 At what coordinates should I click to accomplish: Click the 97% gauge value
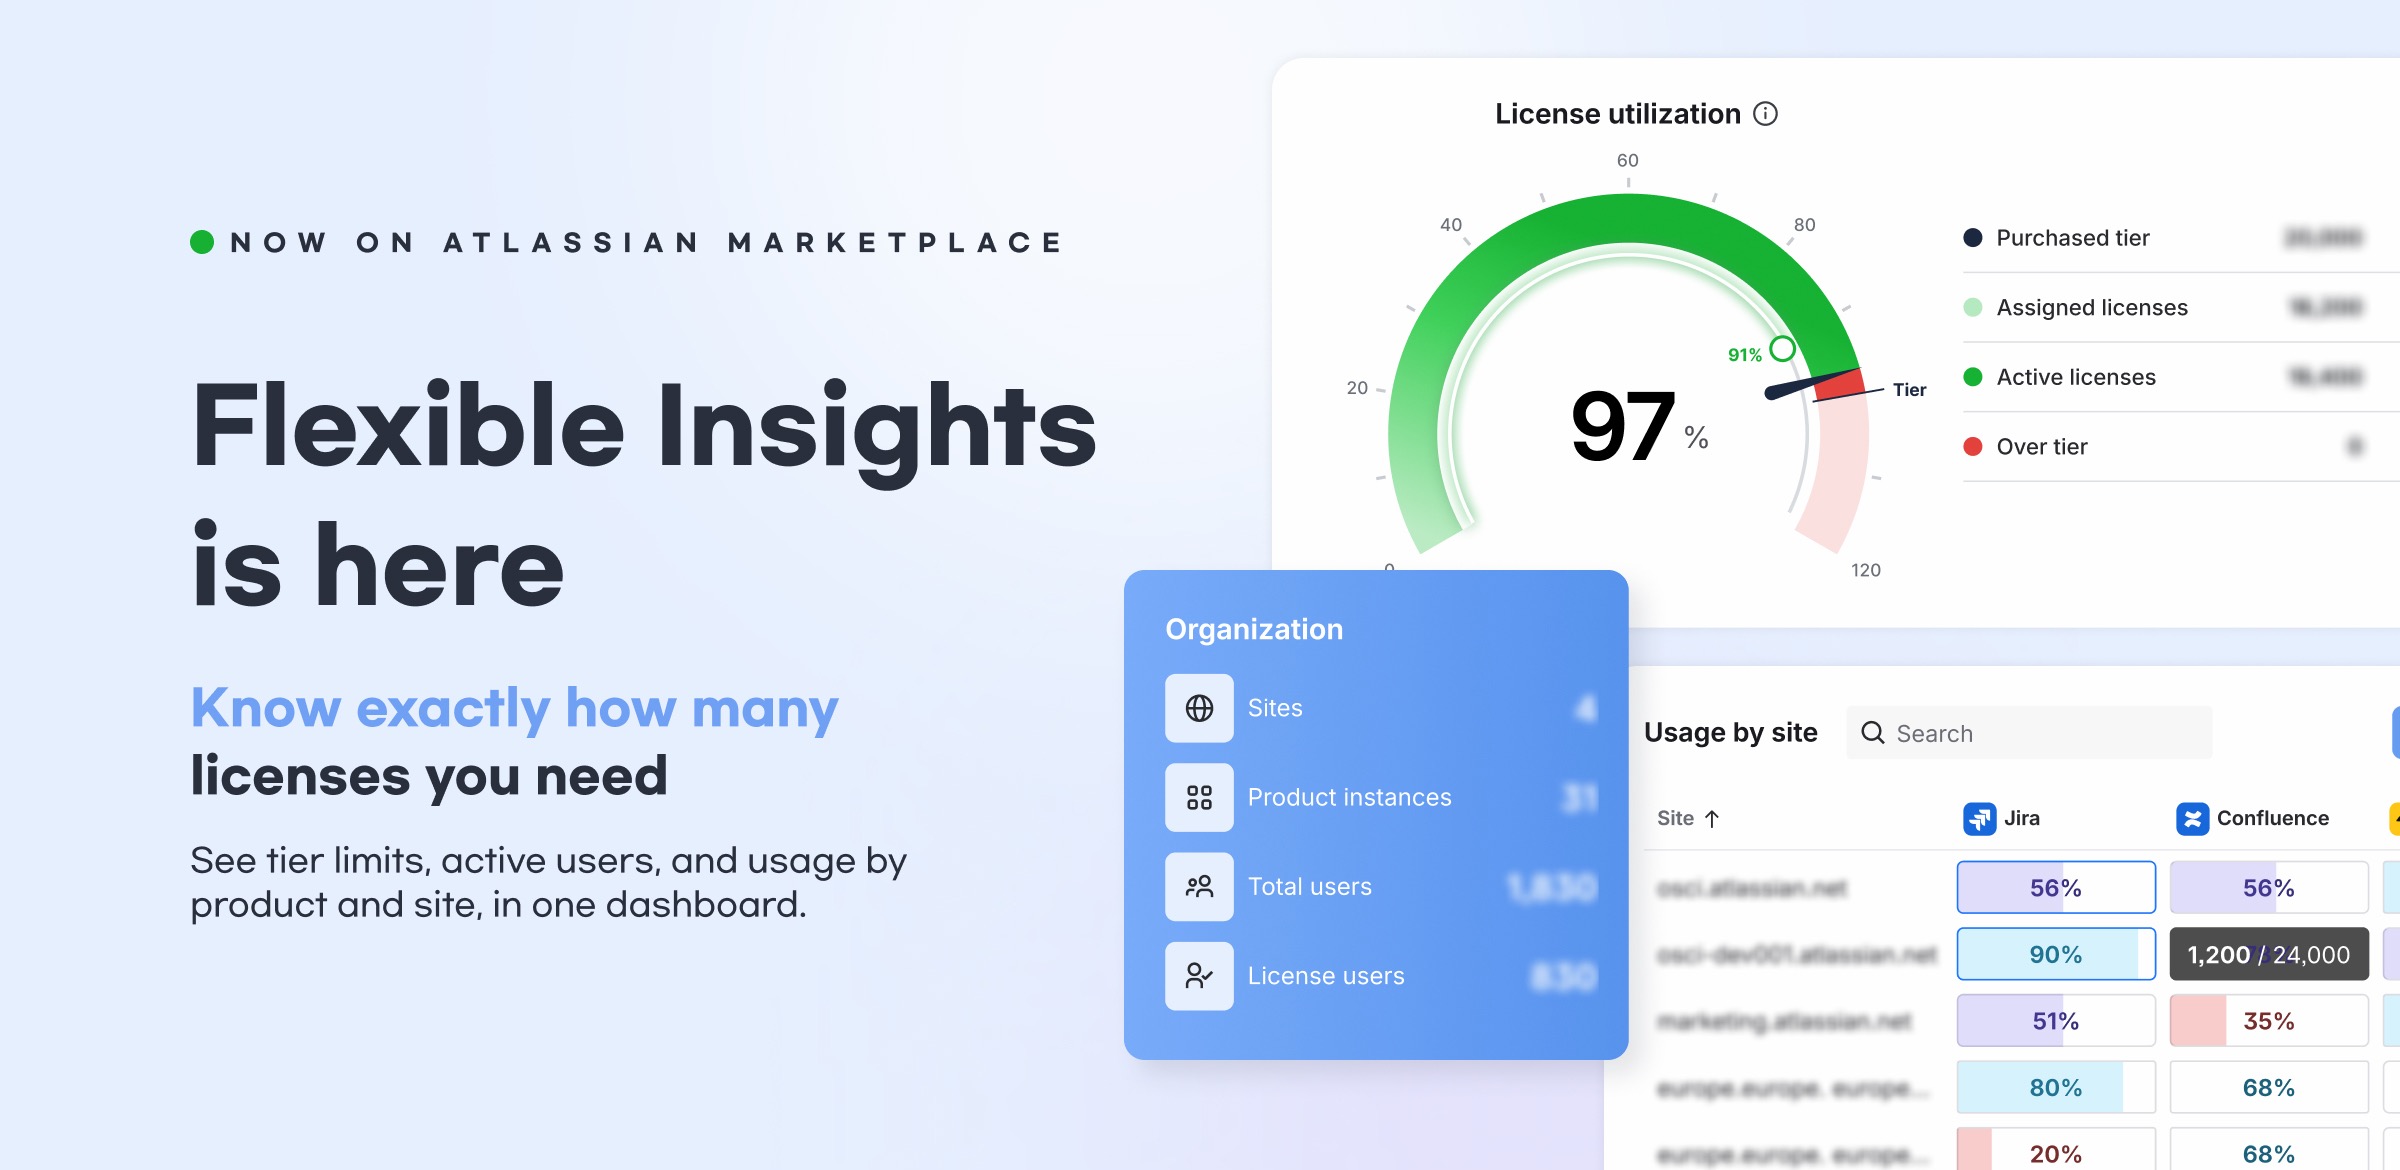point(1639,427)
